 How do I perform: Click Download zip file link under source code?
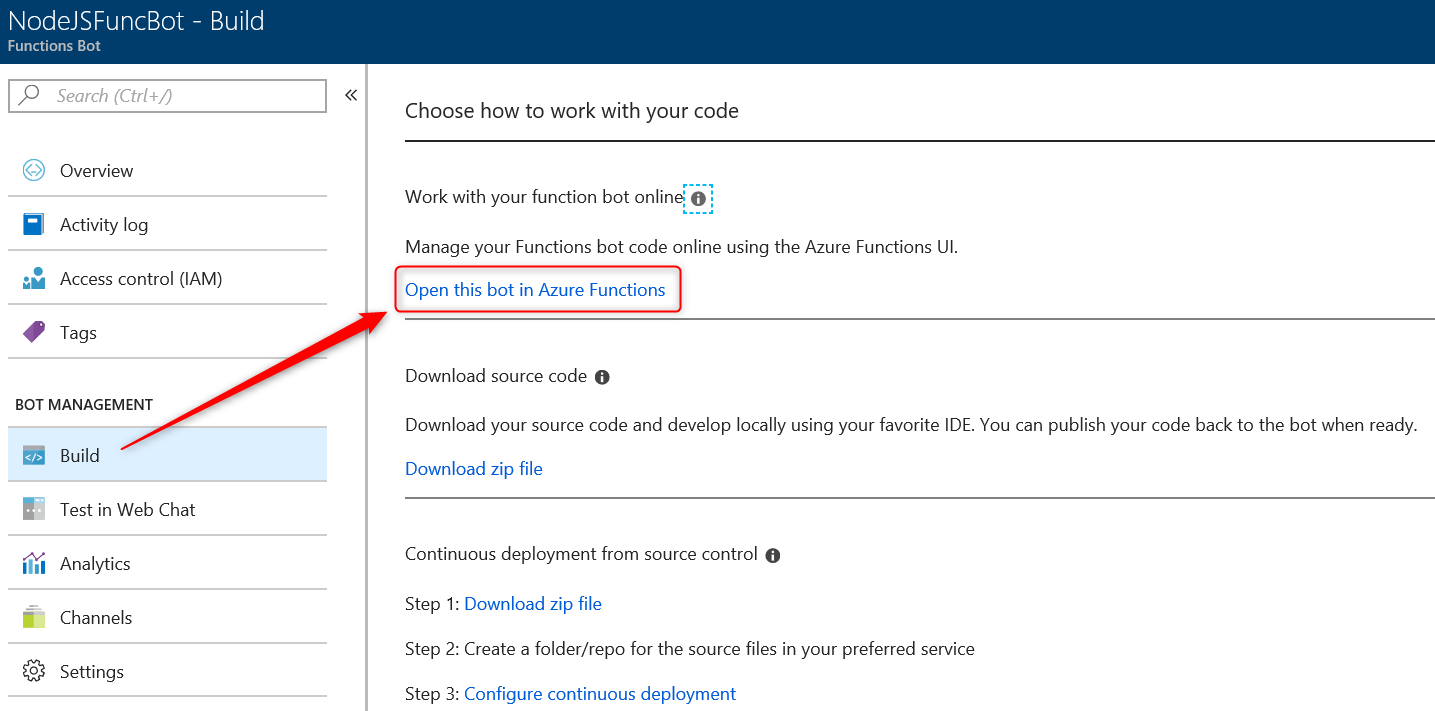(x=474, y=469)
